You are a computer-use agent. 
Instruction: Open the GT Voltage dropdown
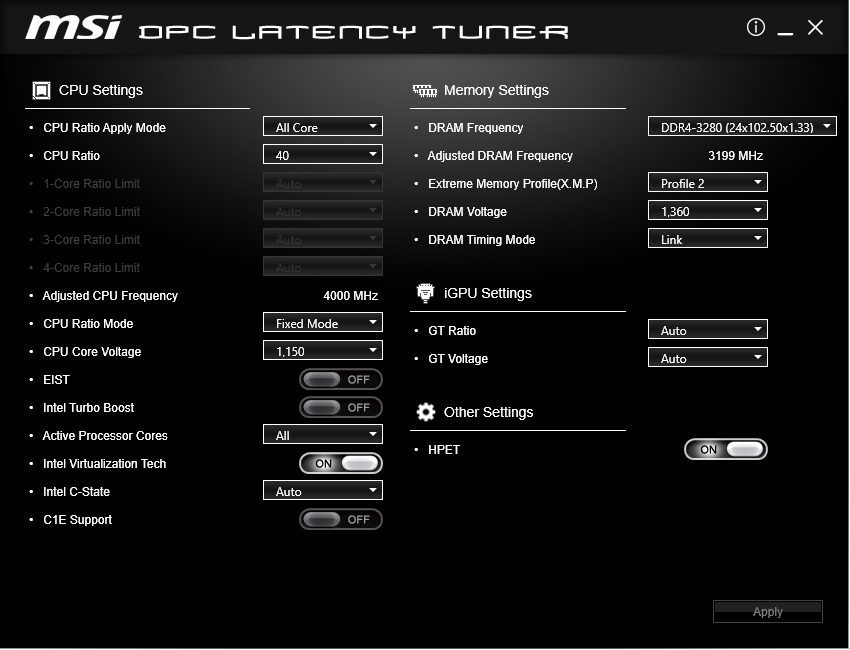[708, 358]
